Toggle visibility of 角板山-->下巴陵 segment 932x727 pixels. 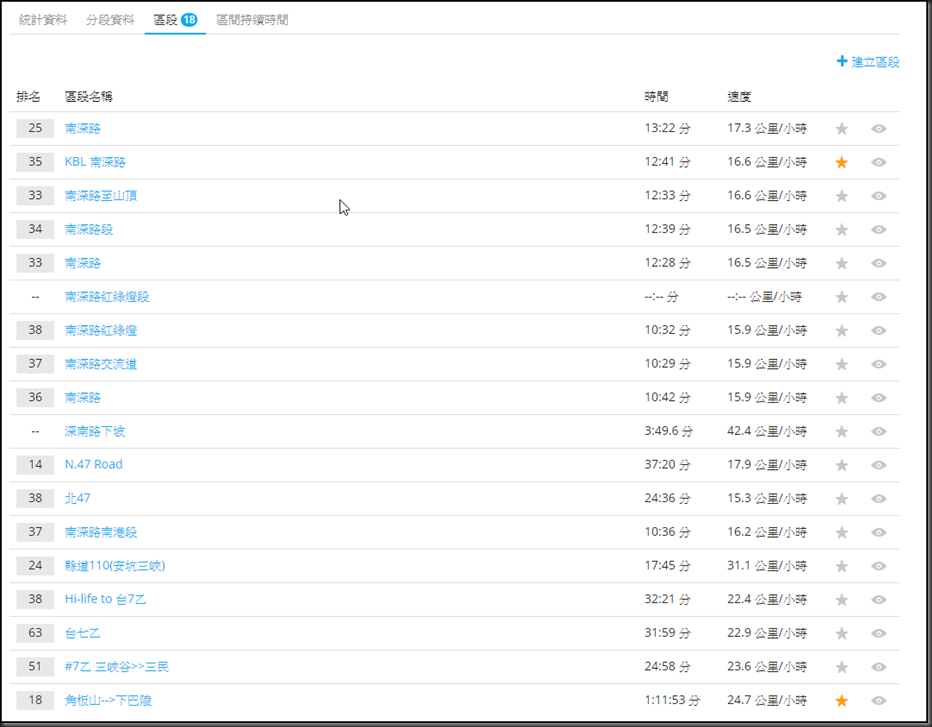tap(879, 700)
